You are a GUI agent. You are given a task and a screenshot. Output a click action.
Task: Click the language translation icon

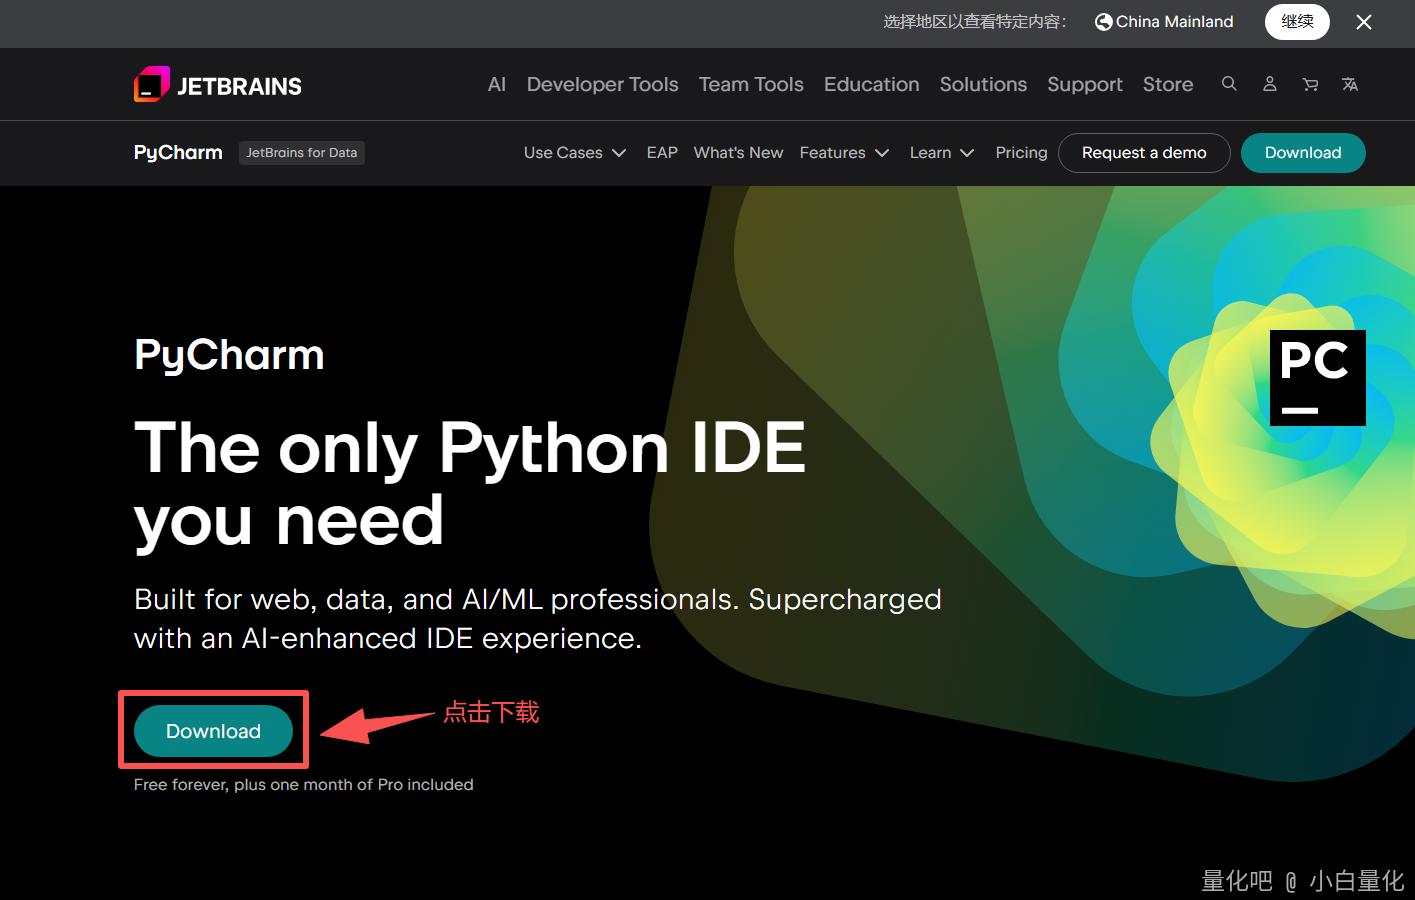pyautogui.click(x=1350, y=84)
